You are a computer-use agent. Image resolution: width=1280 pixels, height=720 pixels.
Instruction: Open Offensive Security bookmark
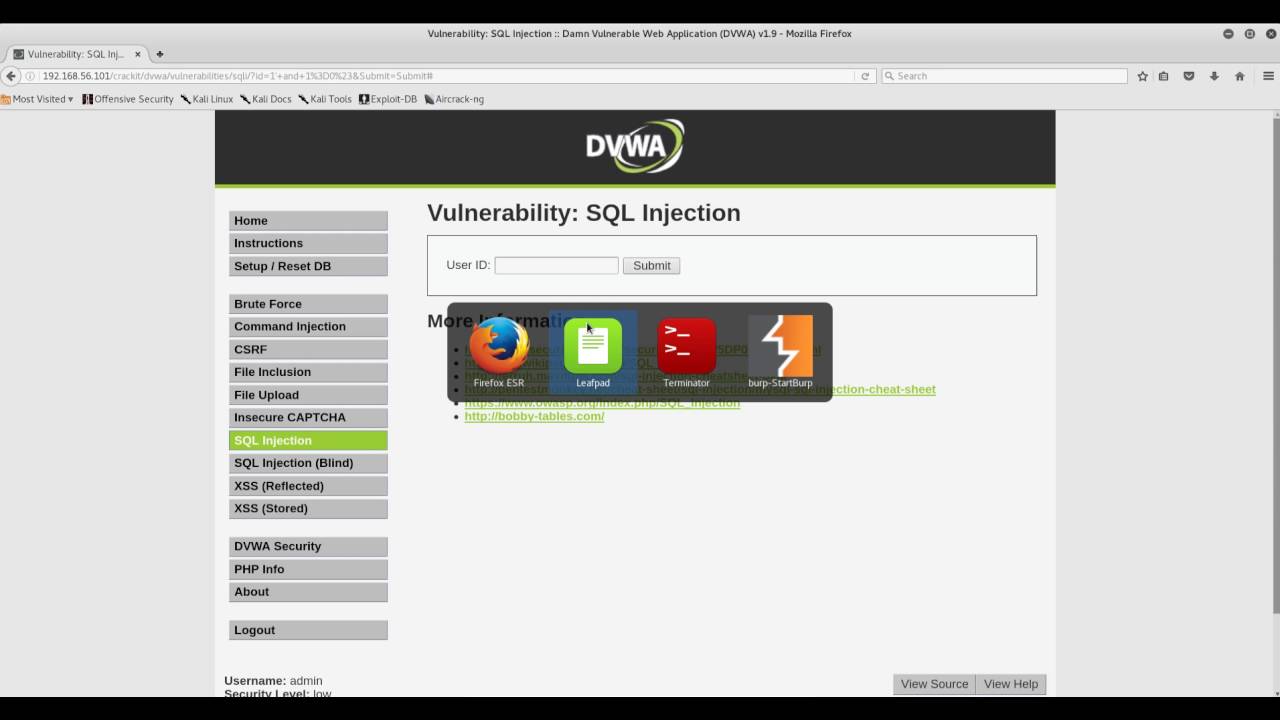coord(128,99)
